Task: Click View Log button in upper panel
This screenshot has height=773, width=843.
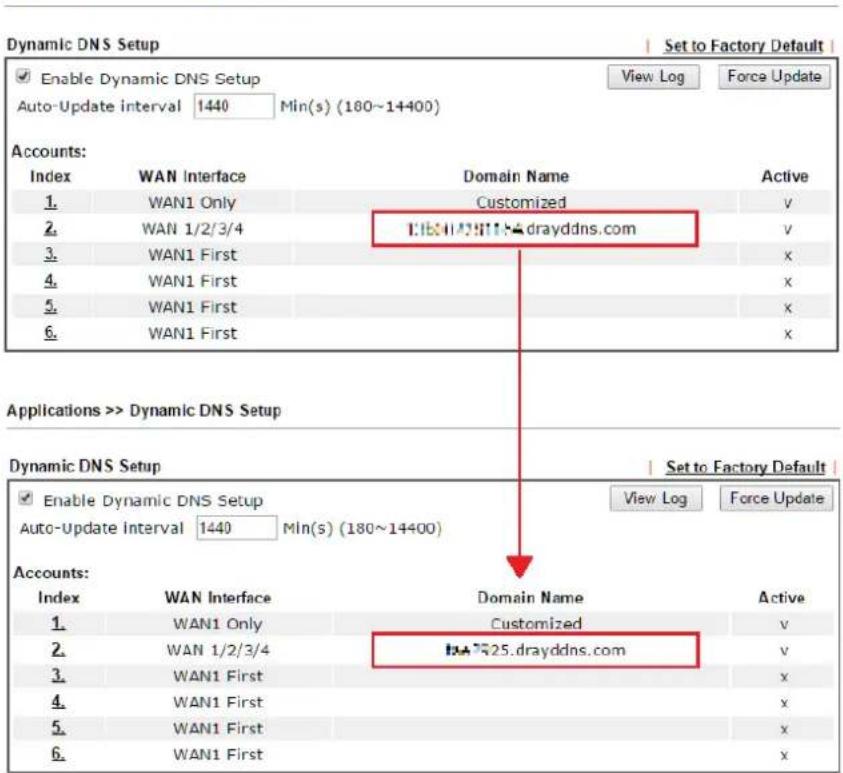Action: (x=653, y=77)
